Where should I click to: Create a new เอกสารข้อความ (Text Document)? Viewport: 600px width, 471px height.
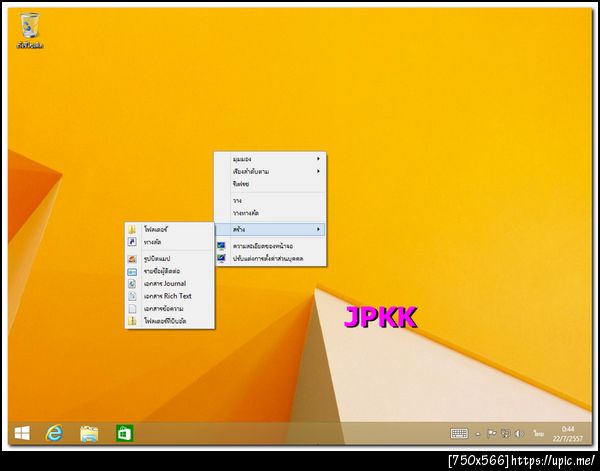pos(170,308)
